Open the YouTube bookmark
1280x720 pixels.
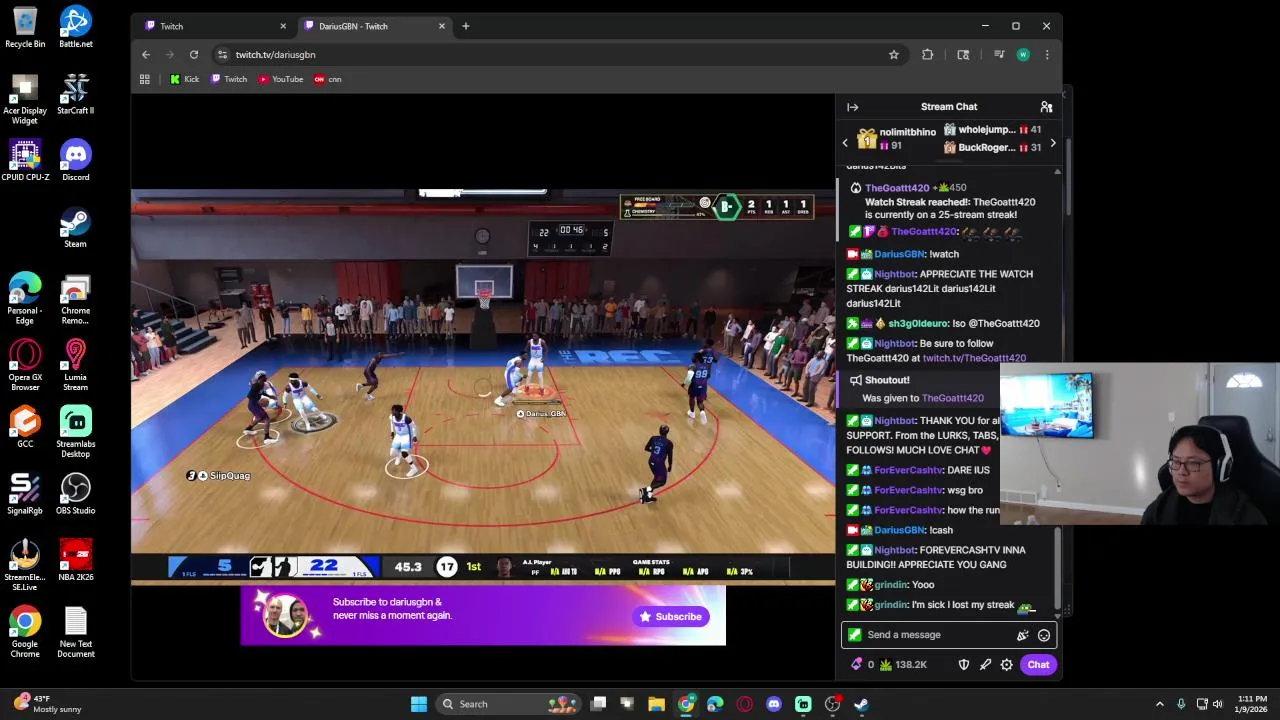pos(281,79)
